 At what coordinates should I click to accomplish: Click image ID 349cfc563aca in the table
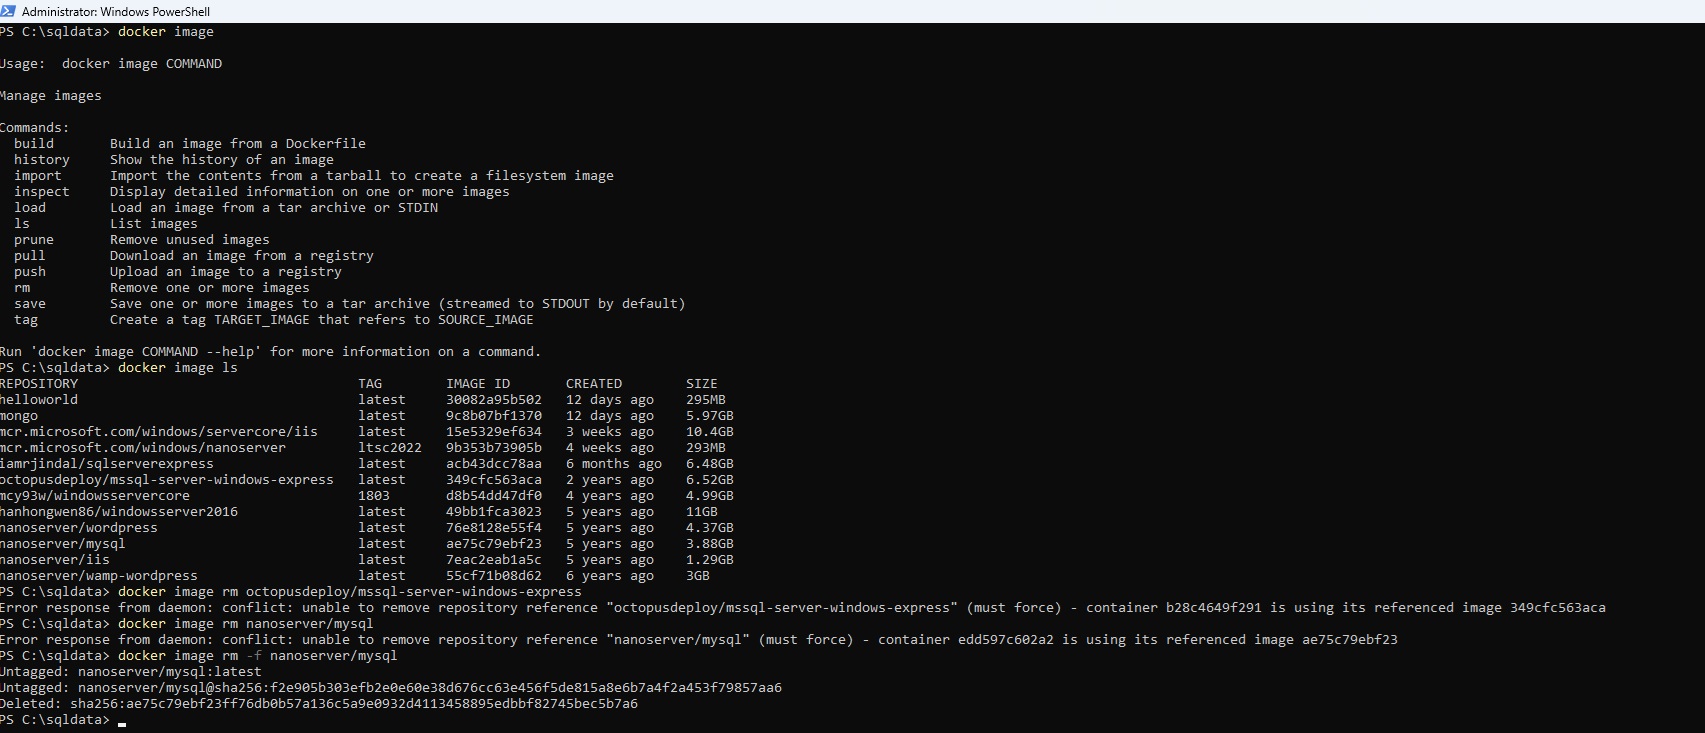coord(494,480)
